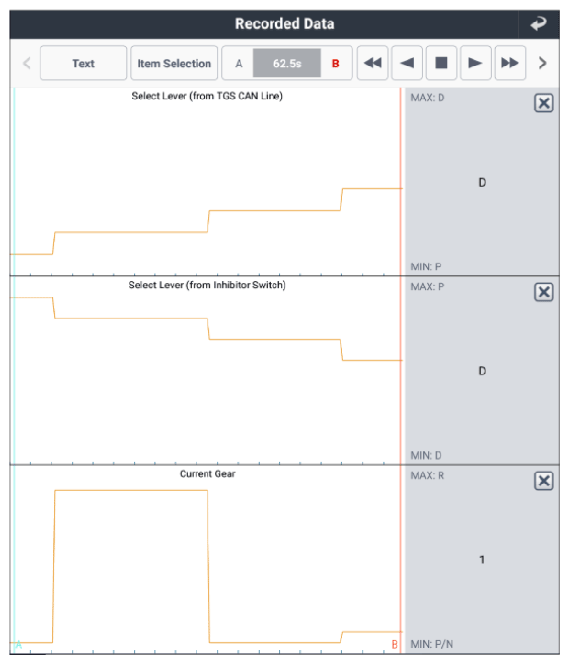Remove the Current Gear graph
The width and height of the screenshot is (569, 664).
click(544, 481)
